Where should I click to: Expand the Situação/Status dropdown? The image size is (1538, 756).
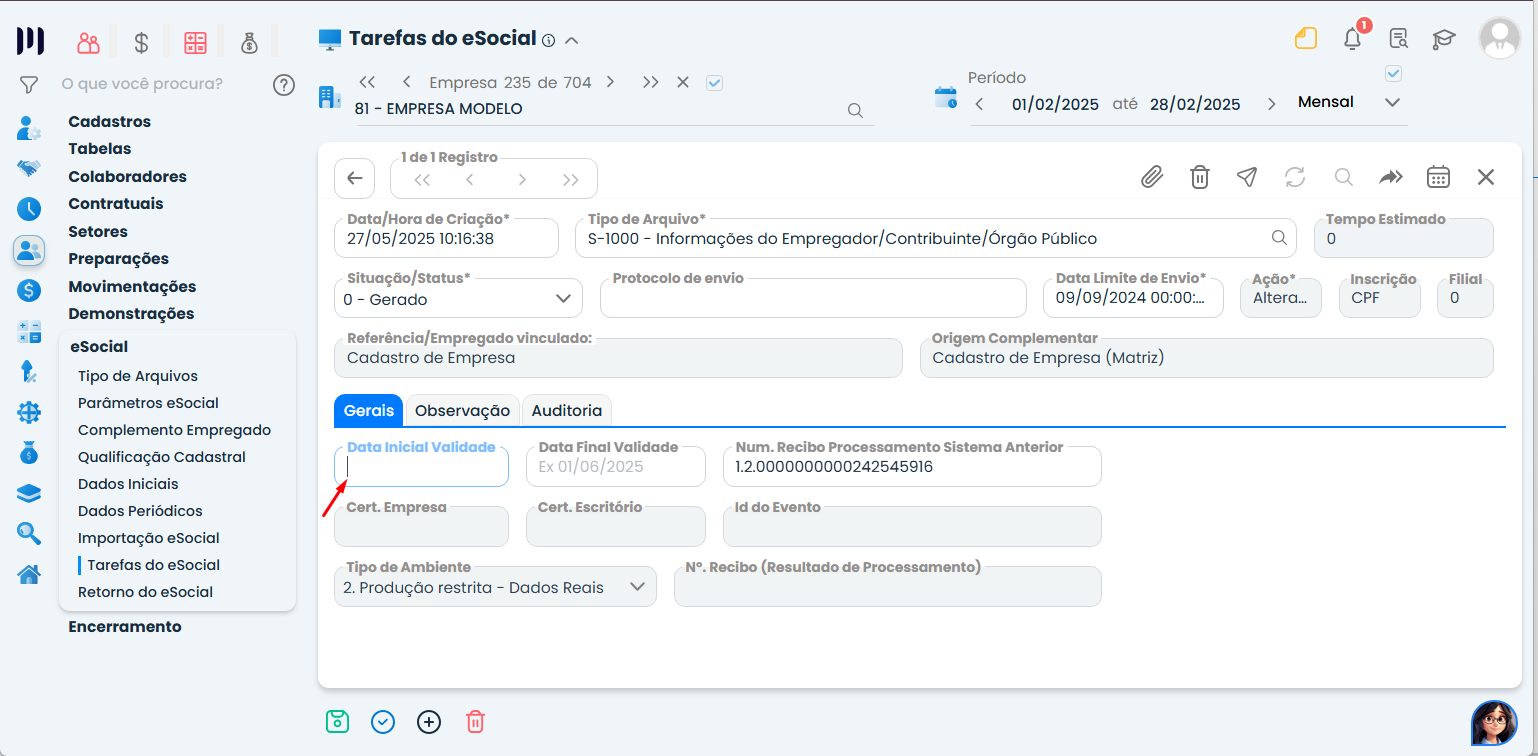[562, 298]
